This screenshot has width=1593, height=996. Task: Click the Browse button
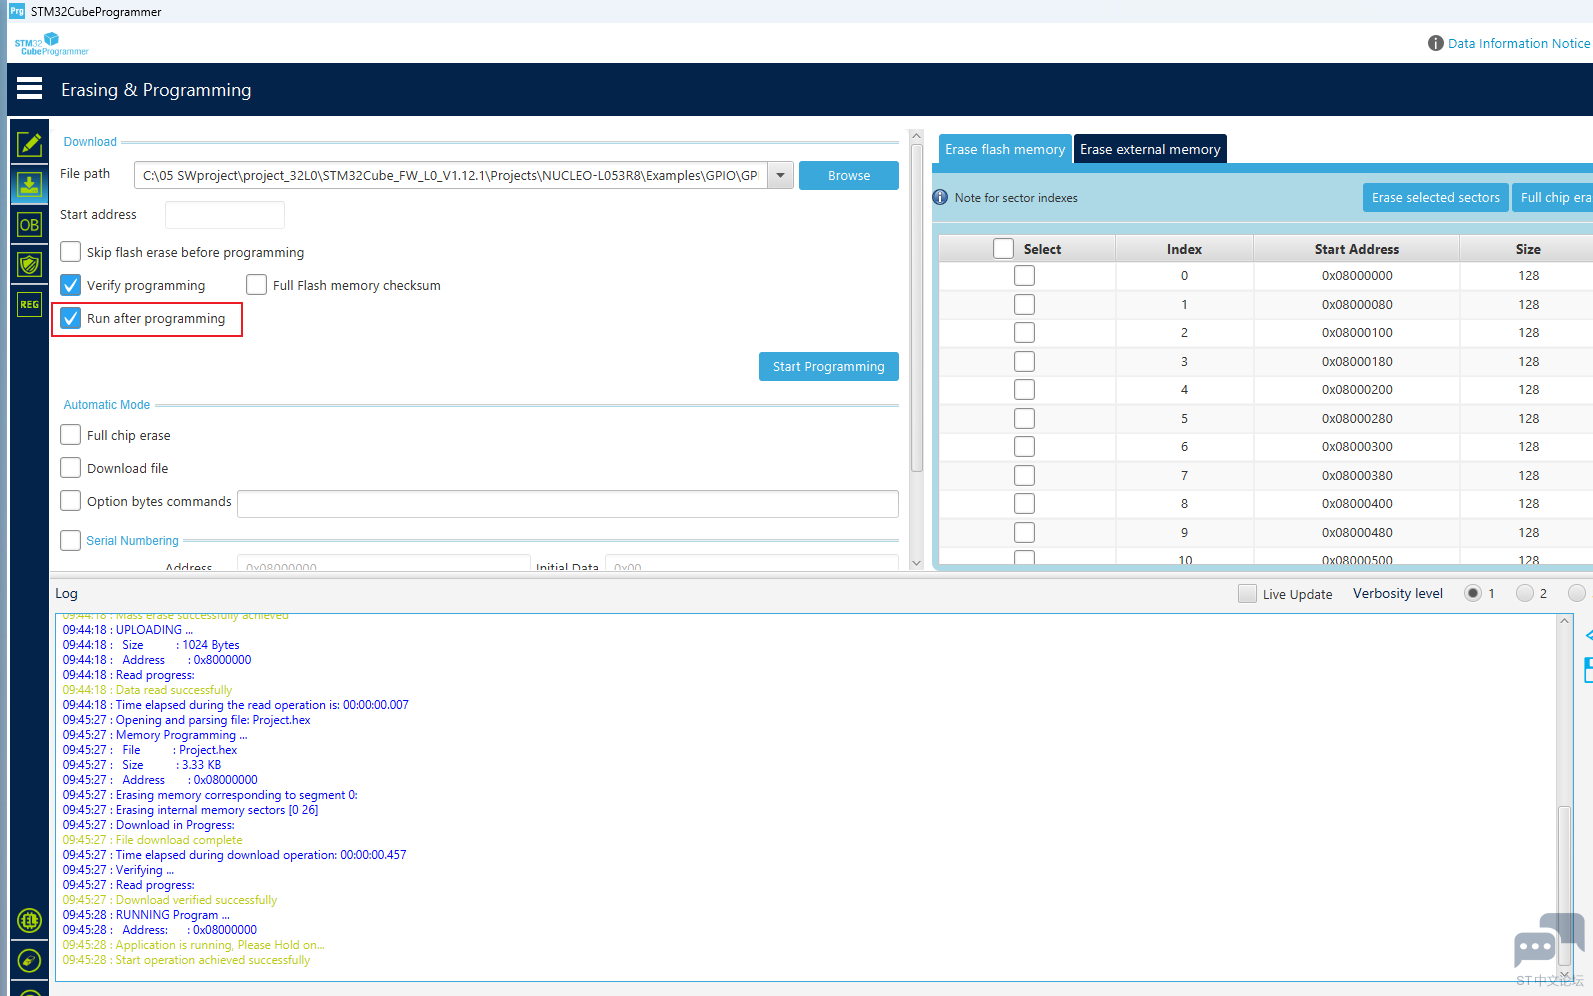tap(849, 175)
